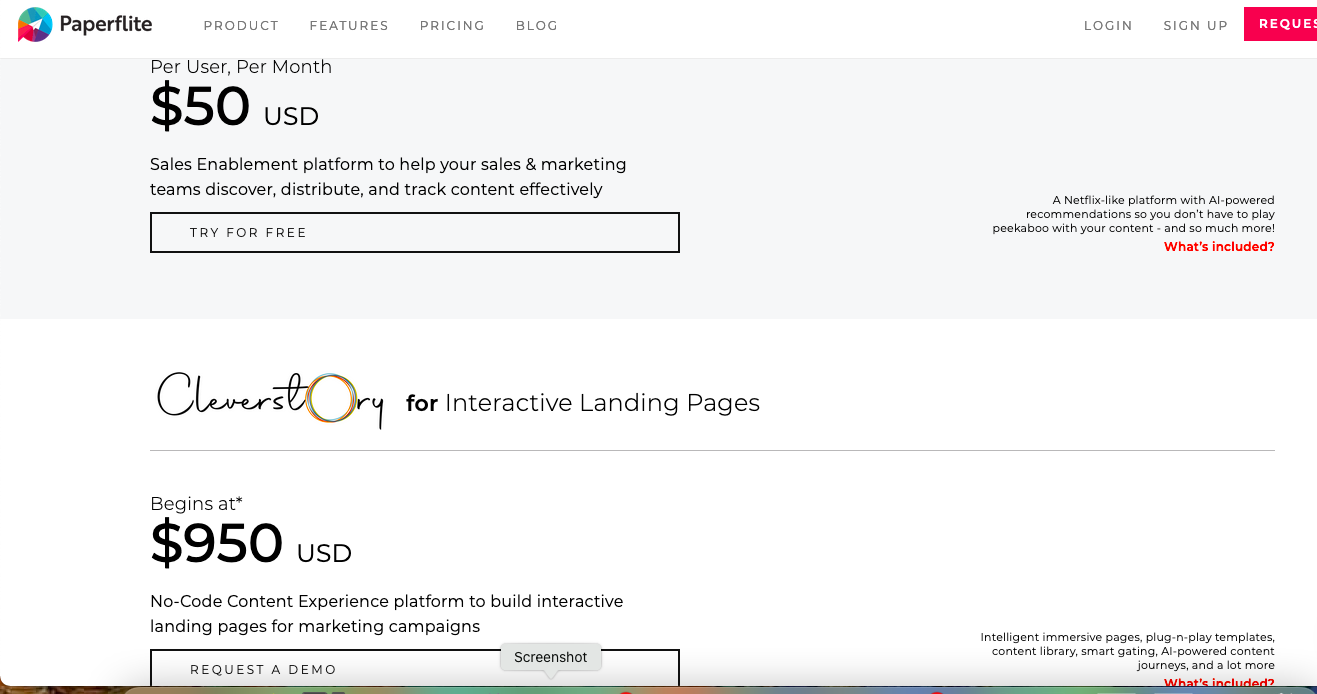Click SIGN UP in the header
The image size is (1317, 694).
coord(1195,26)
